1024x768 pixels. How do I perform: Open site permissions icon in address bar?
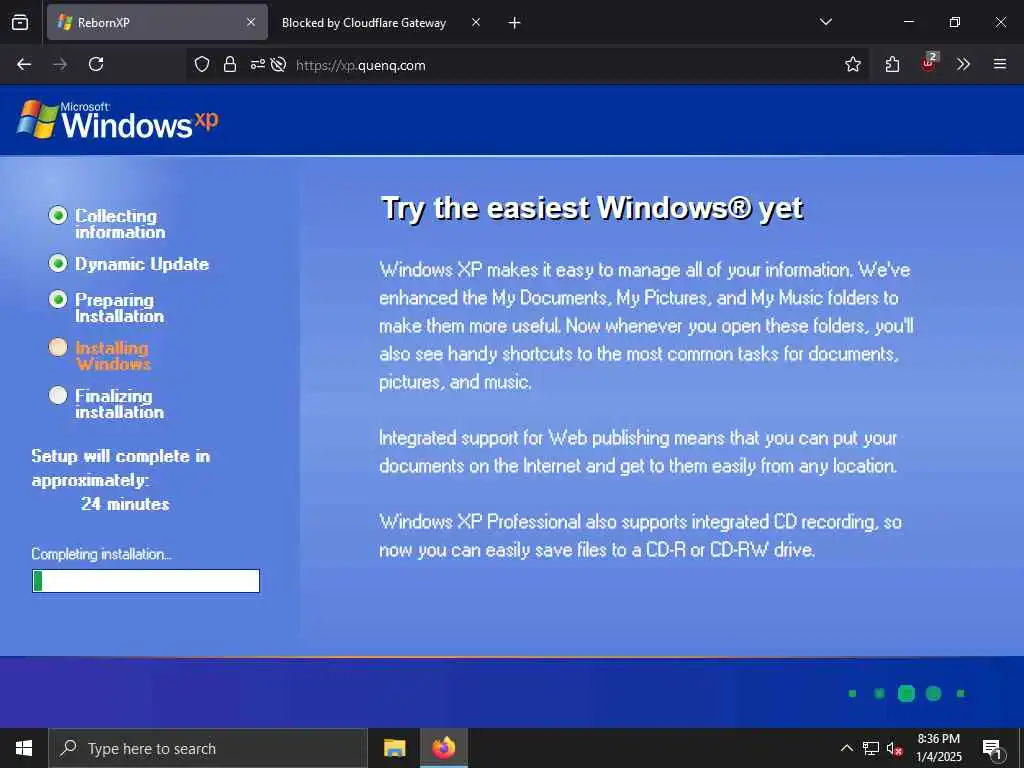click(257, 64)
